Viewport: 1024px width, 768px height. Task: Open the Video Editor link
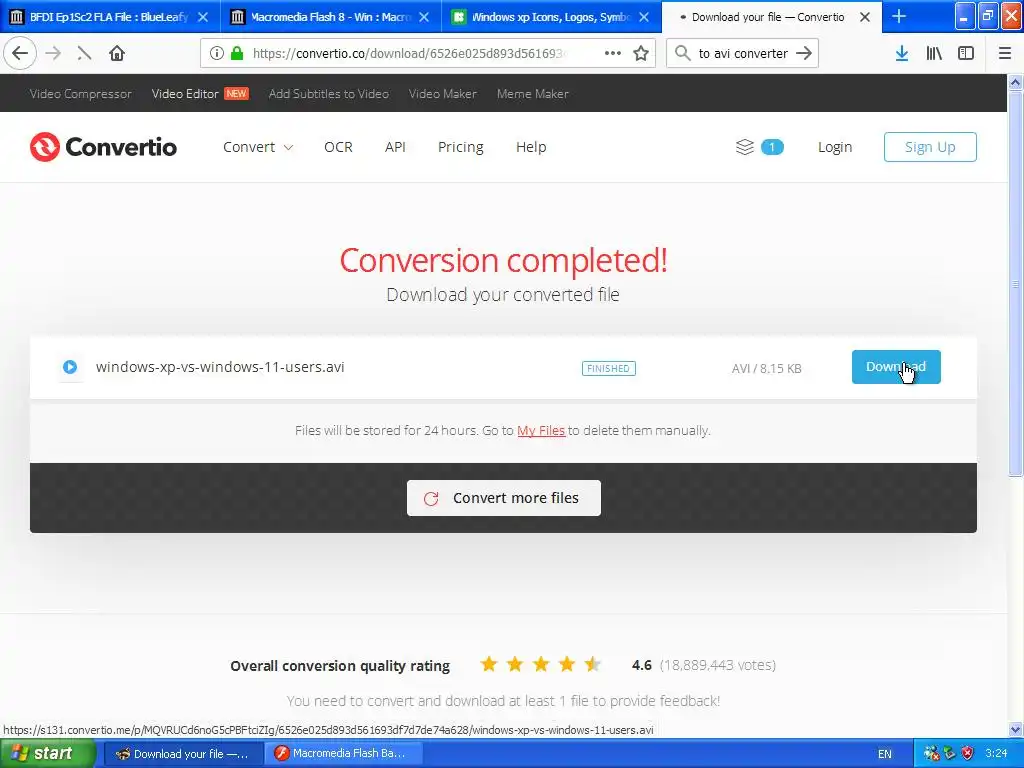(185, 93)
